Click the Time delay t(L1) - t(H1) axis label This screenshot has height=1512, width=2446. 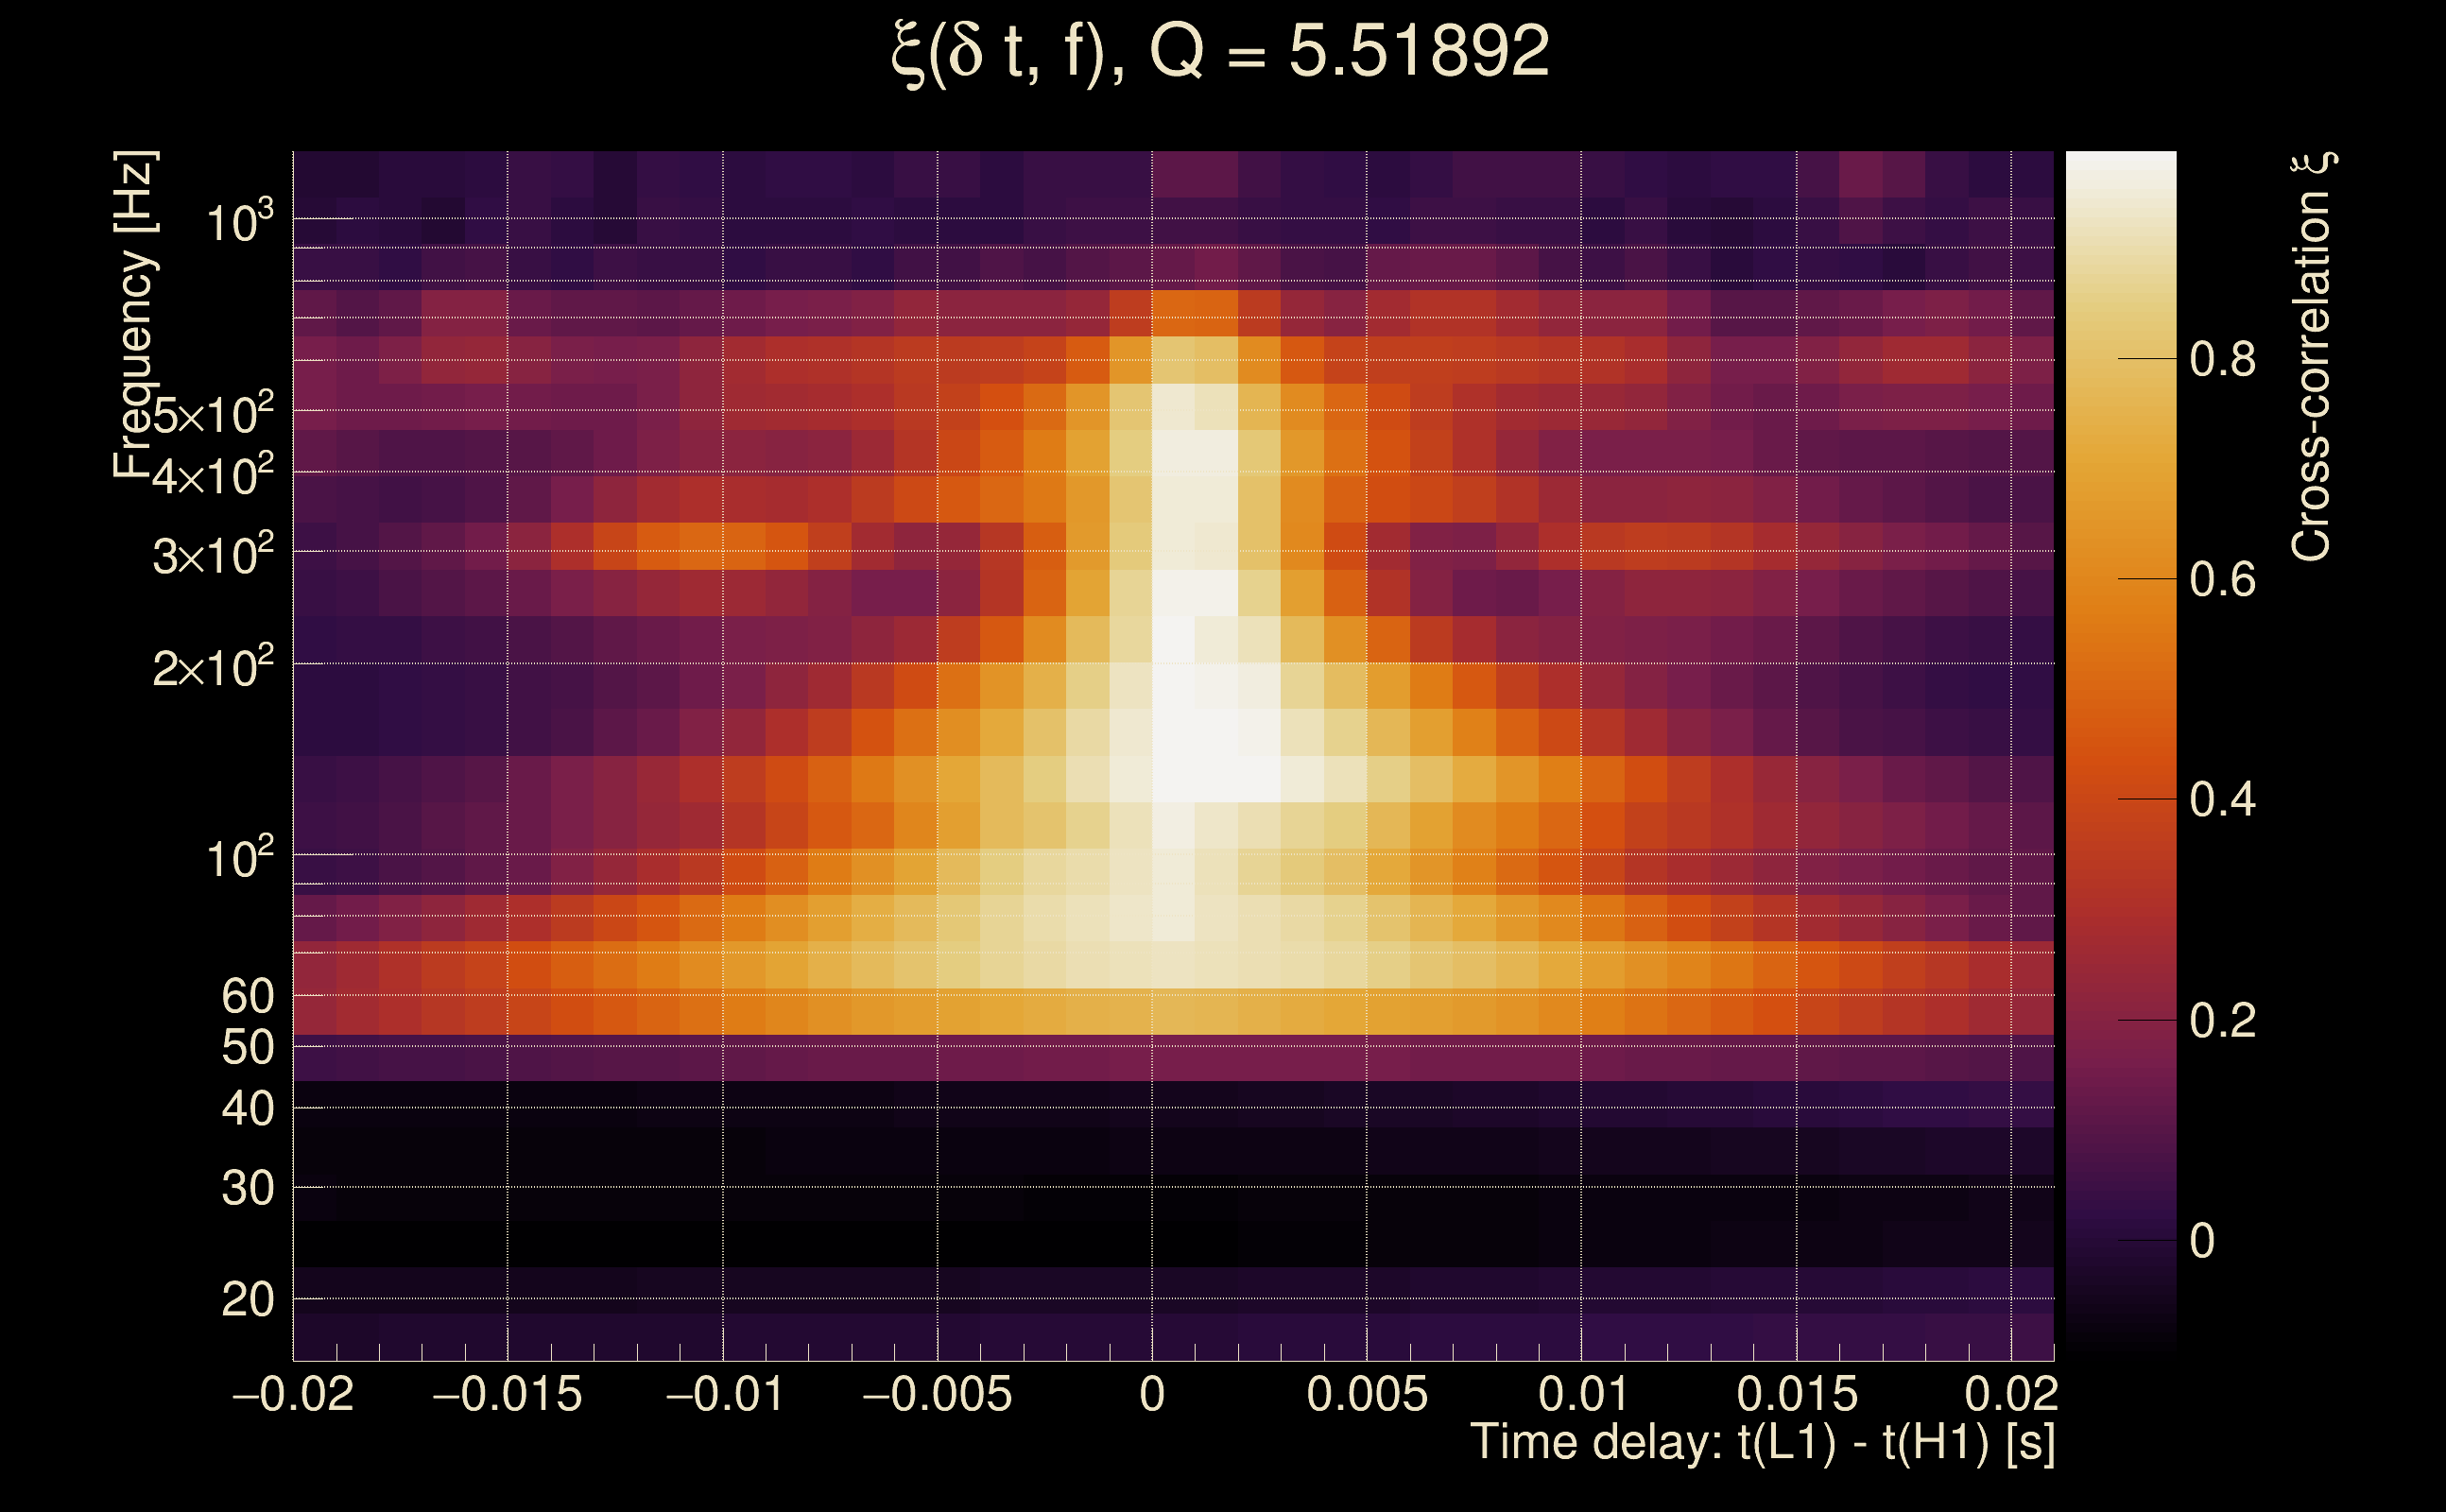[1763, 1443]
